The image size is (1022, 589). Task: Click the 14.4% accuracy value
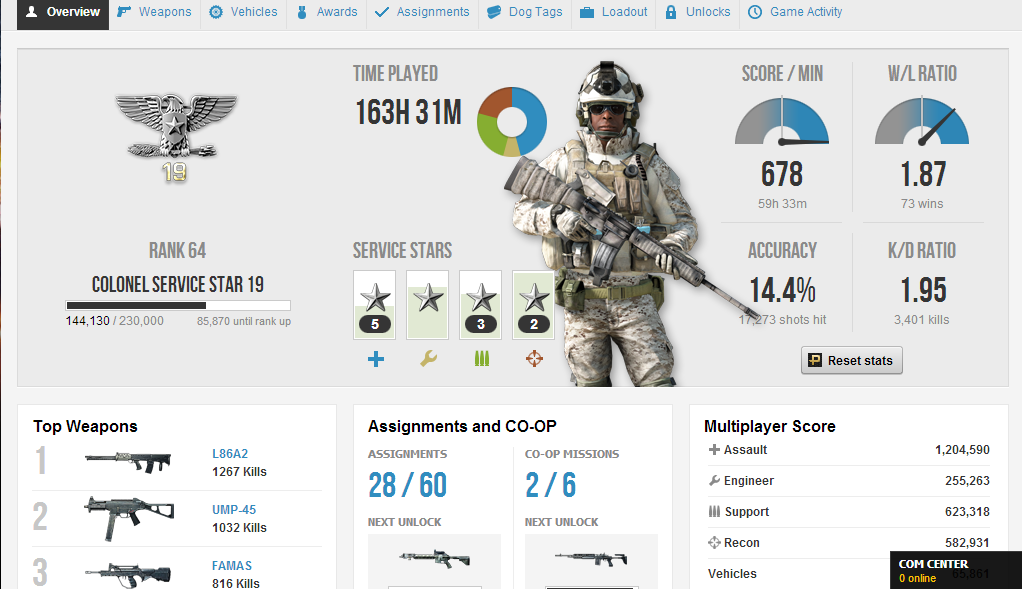coord(782,290)
